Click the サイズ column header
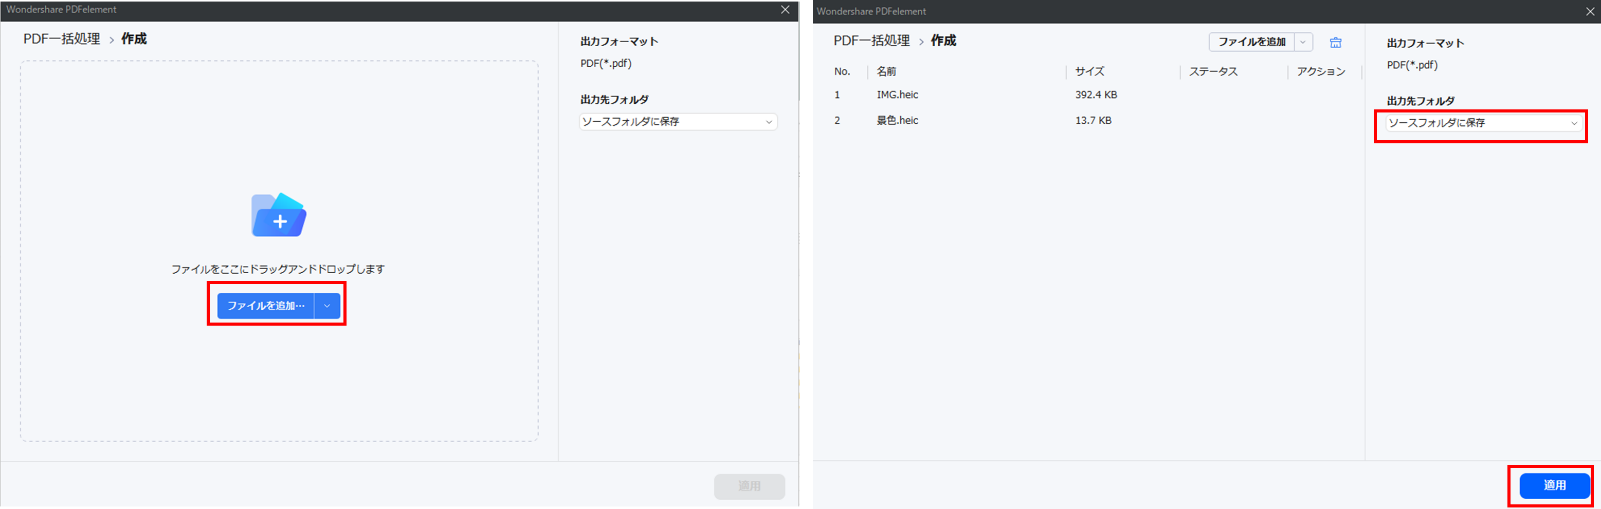Viewport: 1601px width, 509px height. click(1090, 72)
